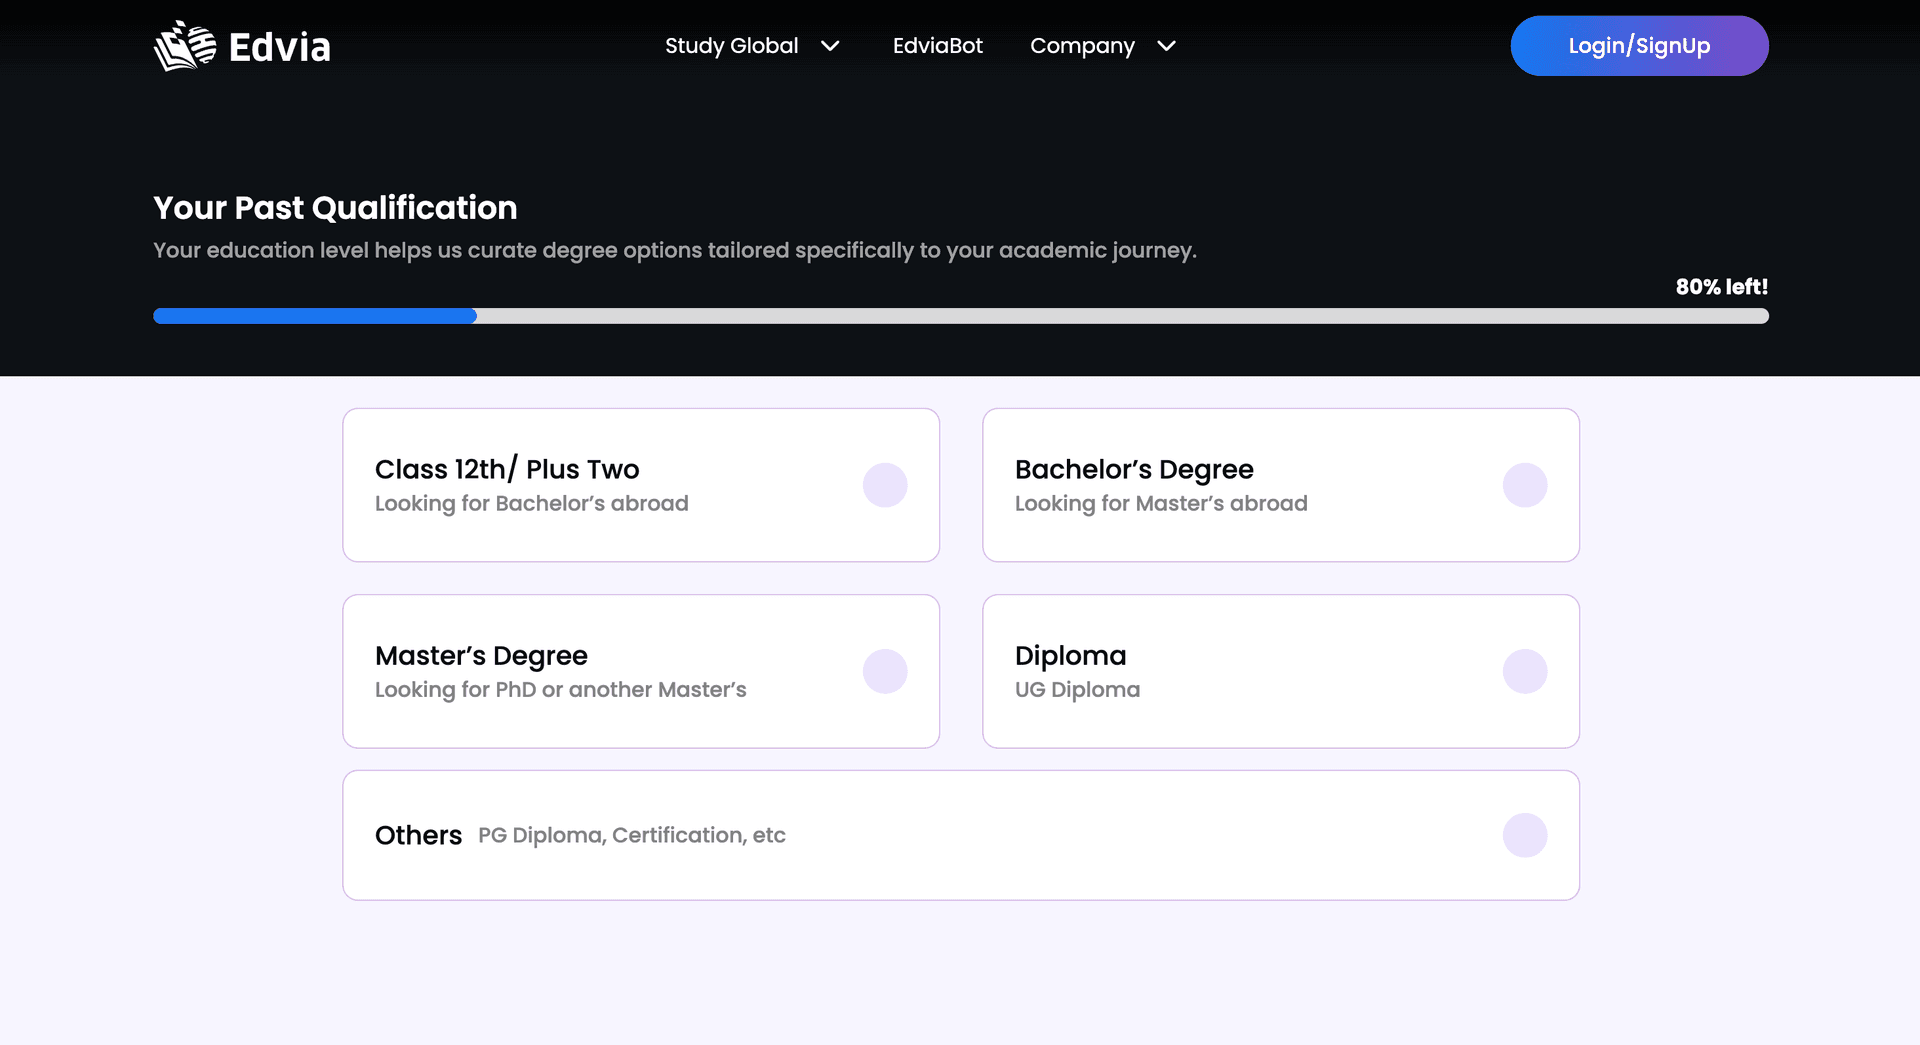
Task: Go to home via Edvia wordmark
Action: point(280,47)
